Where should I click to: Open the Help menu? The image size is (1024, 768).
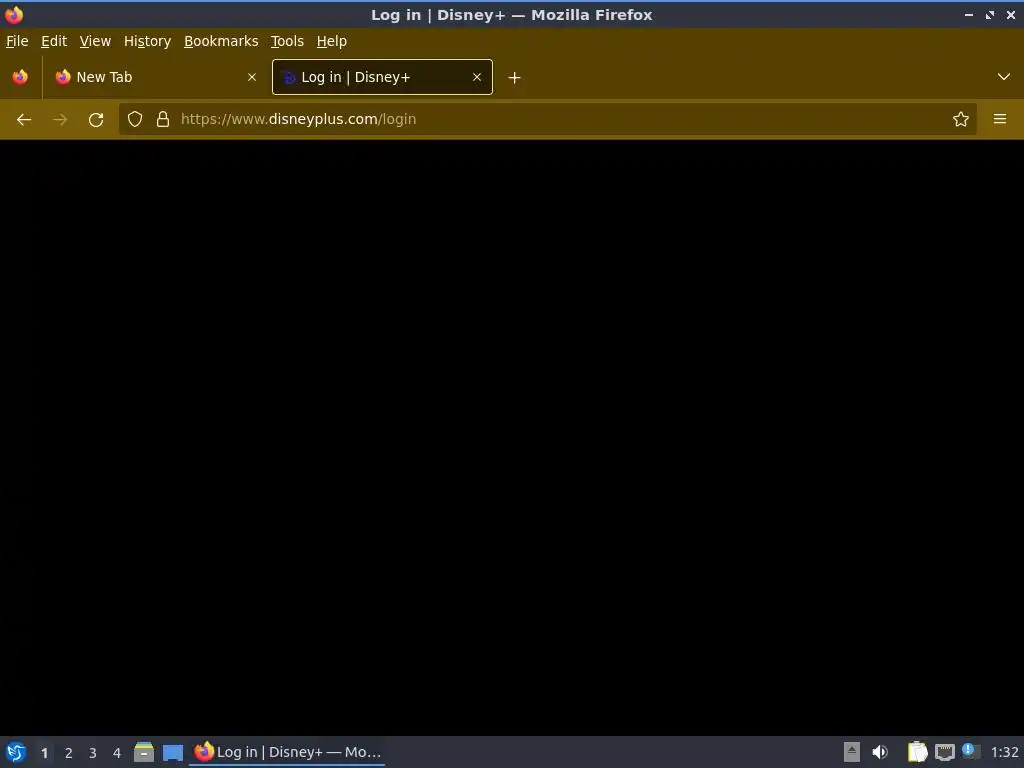pos(332,41)
